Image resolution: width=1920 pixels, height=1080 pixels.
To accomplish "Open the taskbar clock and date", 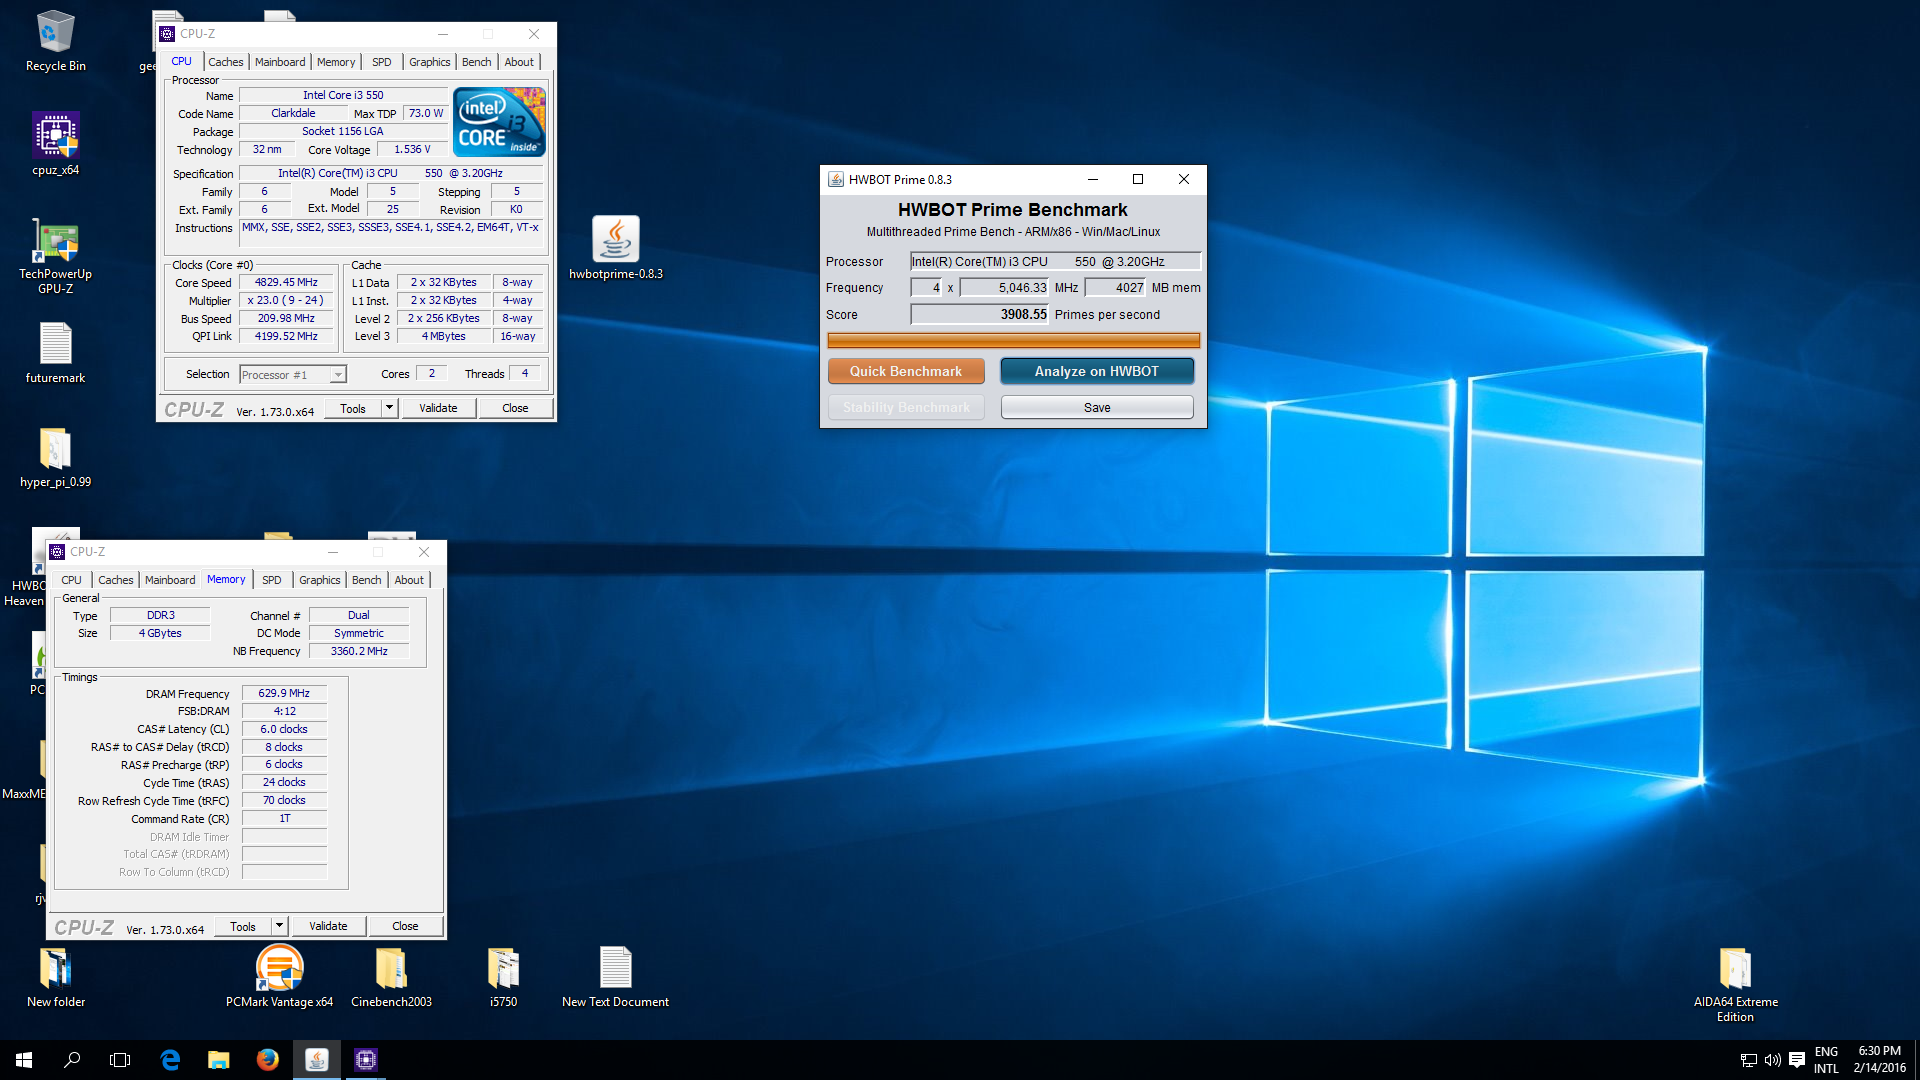I will coord(1878,1060).
